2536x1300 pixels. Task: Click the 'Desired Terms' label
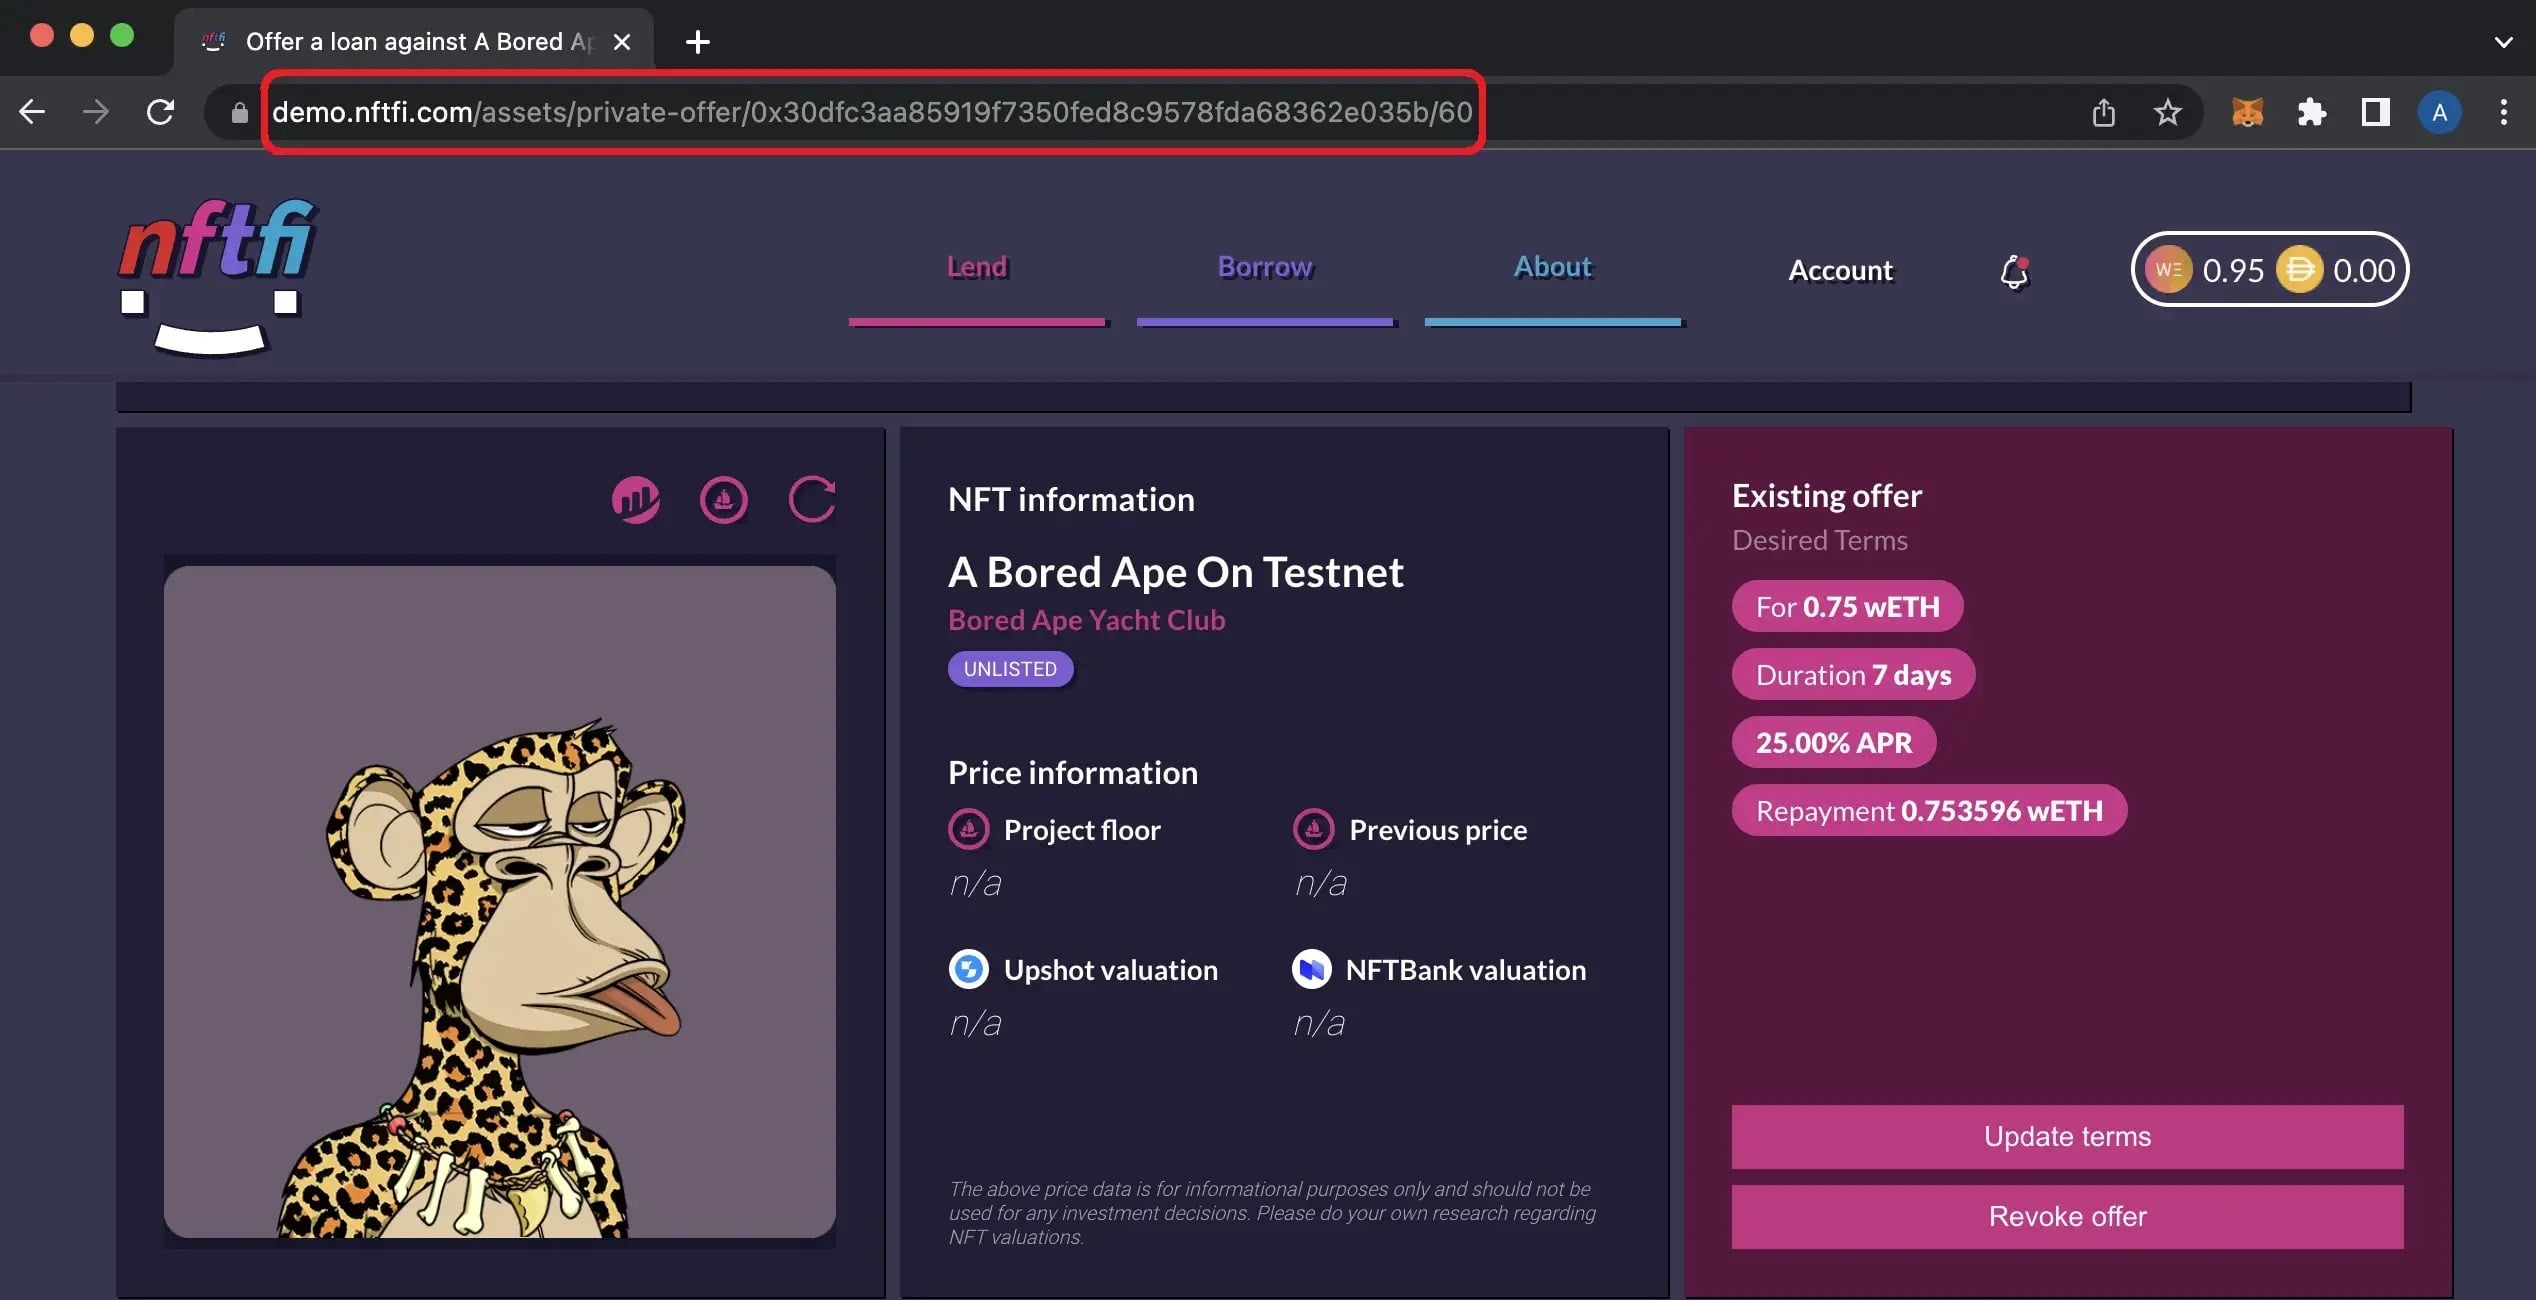click(1819, 540)
